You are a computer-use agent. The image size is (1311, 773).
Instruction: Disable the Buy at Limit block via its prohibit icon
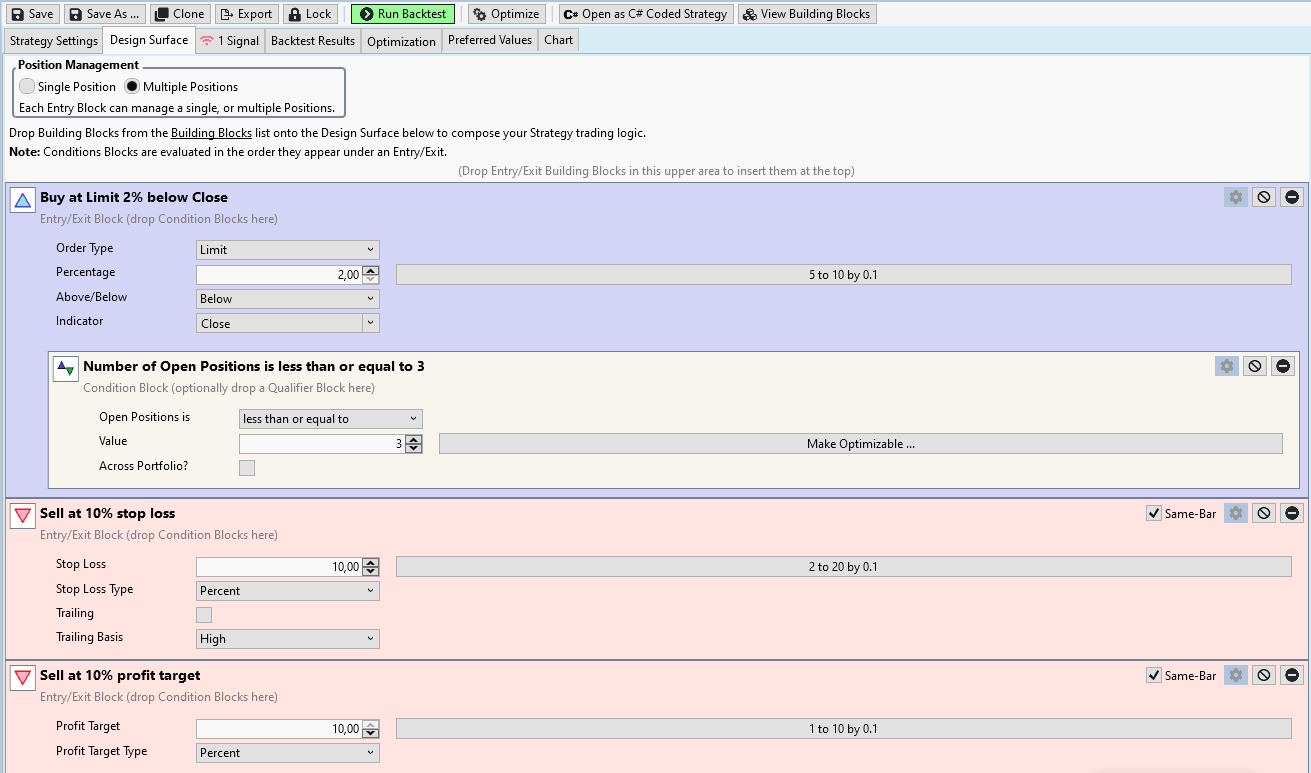[1264, 197]
